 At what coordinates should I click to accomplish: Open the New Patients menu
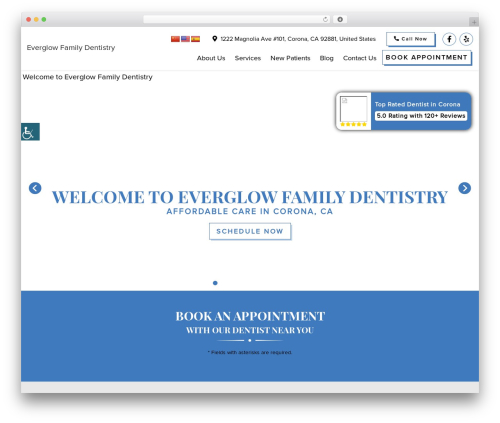(290, 58)
